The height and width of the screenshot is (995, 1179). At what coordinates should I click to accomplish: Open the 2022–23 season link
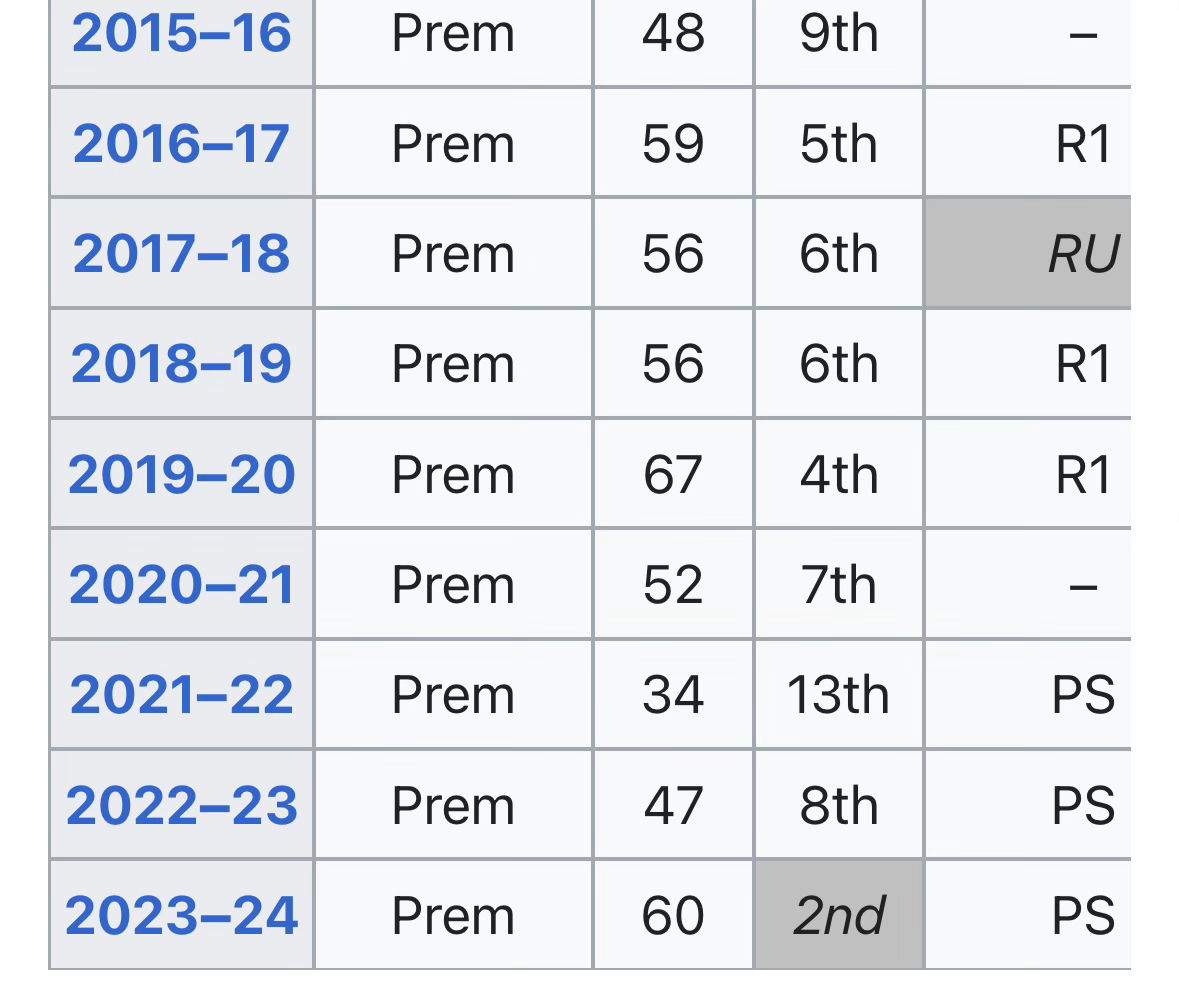[x=182, y=806]
